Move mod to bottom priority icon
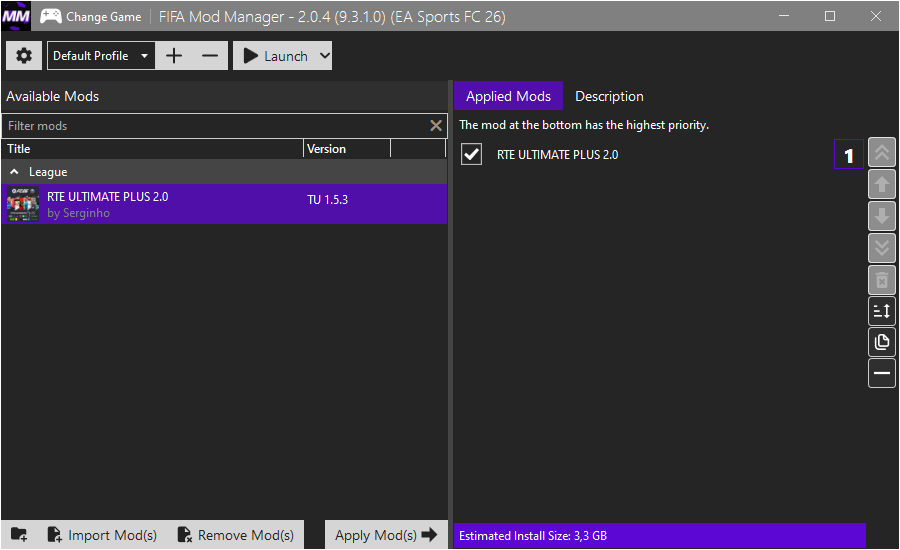This screenshot has width=900, height=550. pos(882,247)
